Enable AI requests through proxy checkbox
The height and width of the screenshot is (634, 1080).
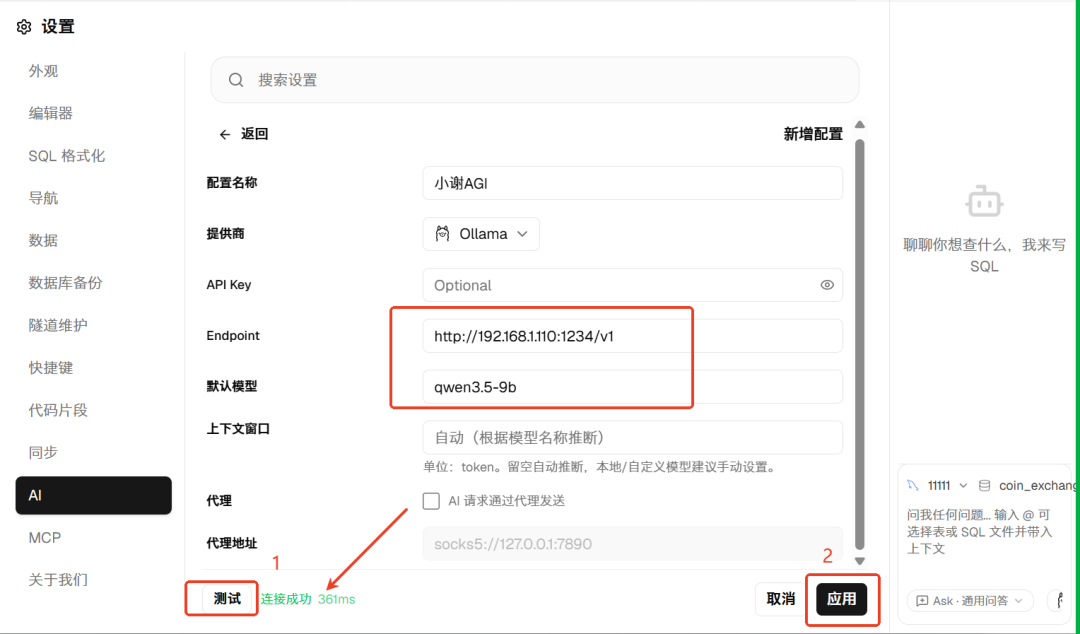(x=431, y=501)
